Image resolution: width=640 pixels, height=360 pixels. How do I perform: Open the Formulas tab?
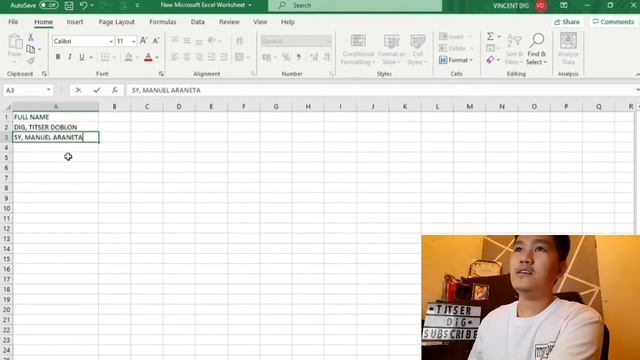[162, 22]
